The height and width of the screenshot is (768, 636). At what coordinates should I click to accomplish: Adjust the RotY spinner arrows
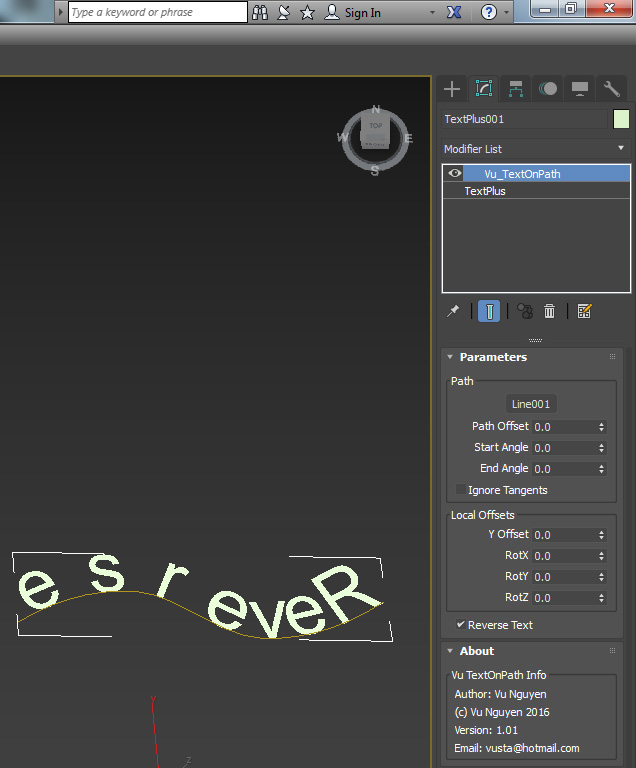(602, 577)
